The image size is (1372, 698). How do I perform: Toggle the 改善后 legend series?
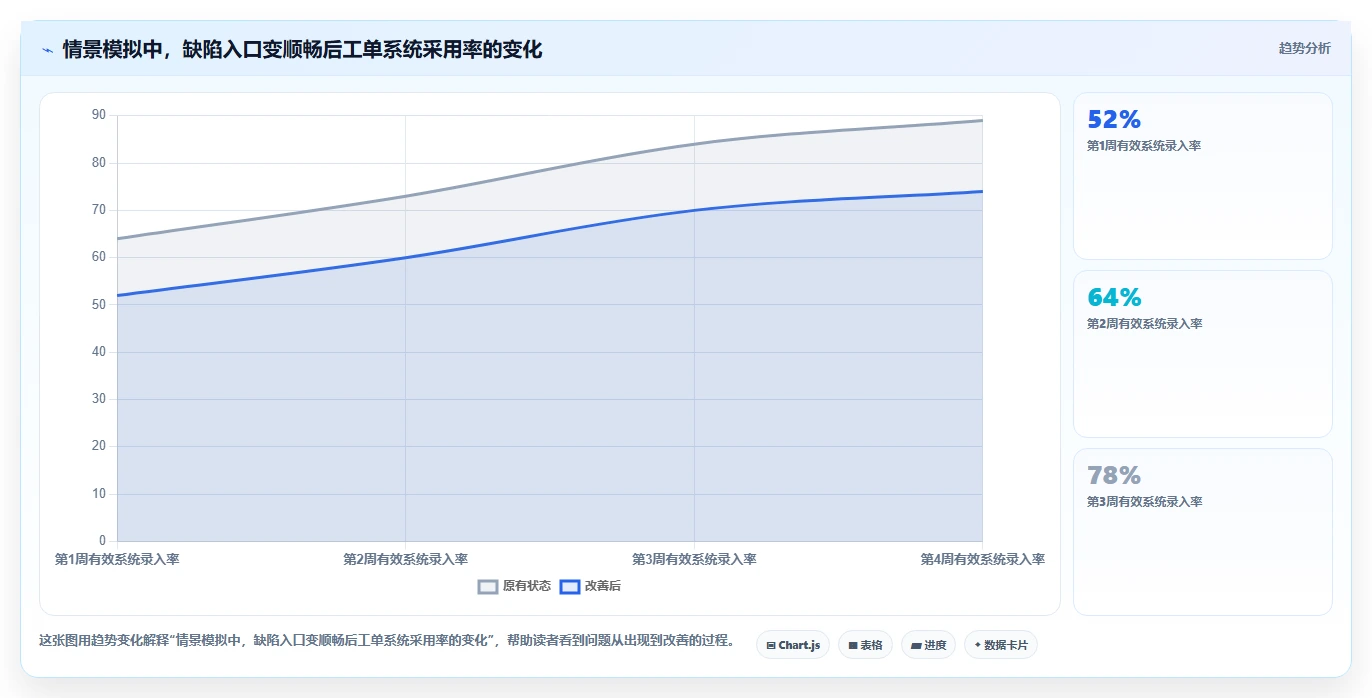pyautogui.click(x=590, y=586)
